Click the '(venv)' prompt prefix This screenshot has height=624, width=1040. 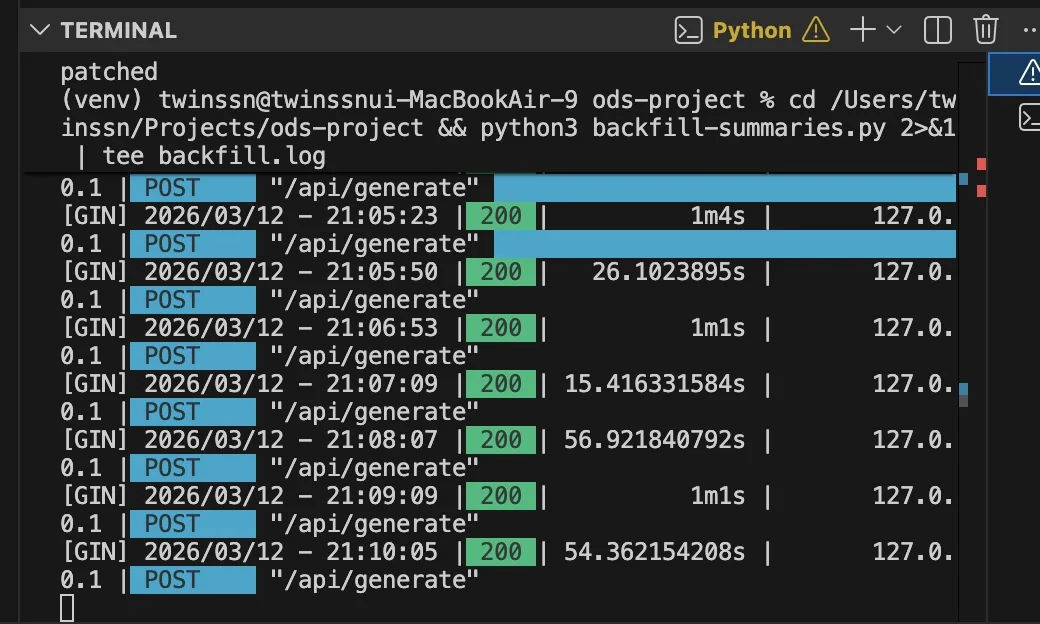click(101, 99)
